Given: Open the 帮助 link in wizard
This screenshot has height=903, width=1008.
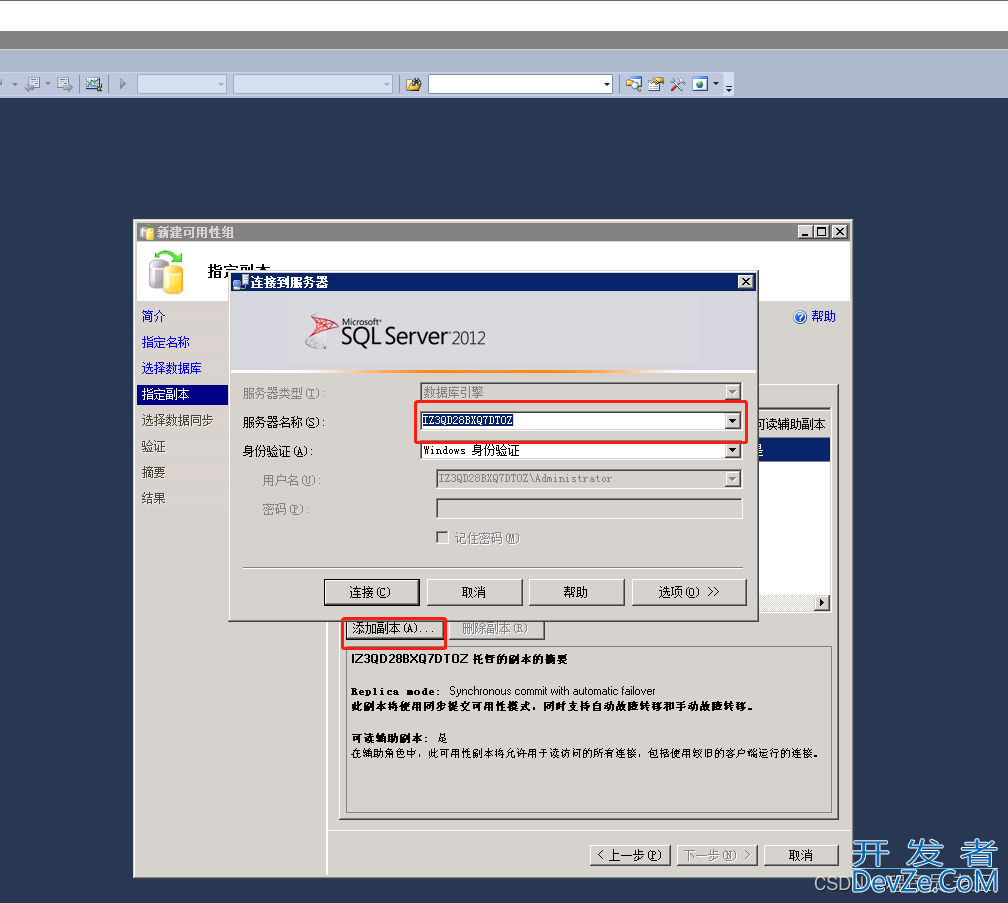Looking at the screenshot, I should pyautogui.click(x=823, y=316).
